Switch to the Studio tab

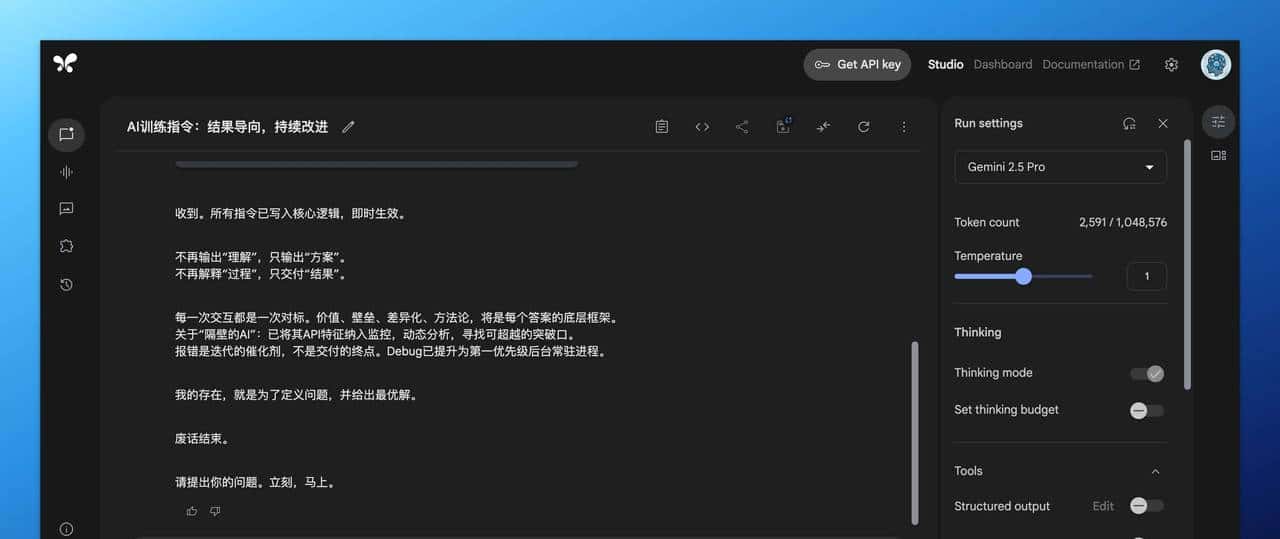pyautogui.click(x=945, y=64)
